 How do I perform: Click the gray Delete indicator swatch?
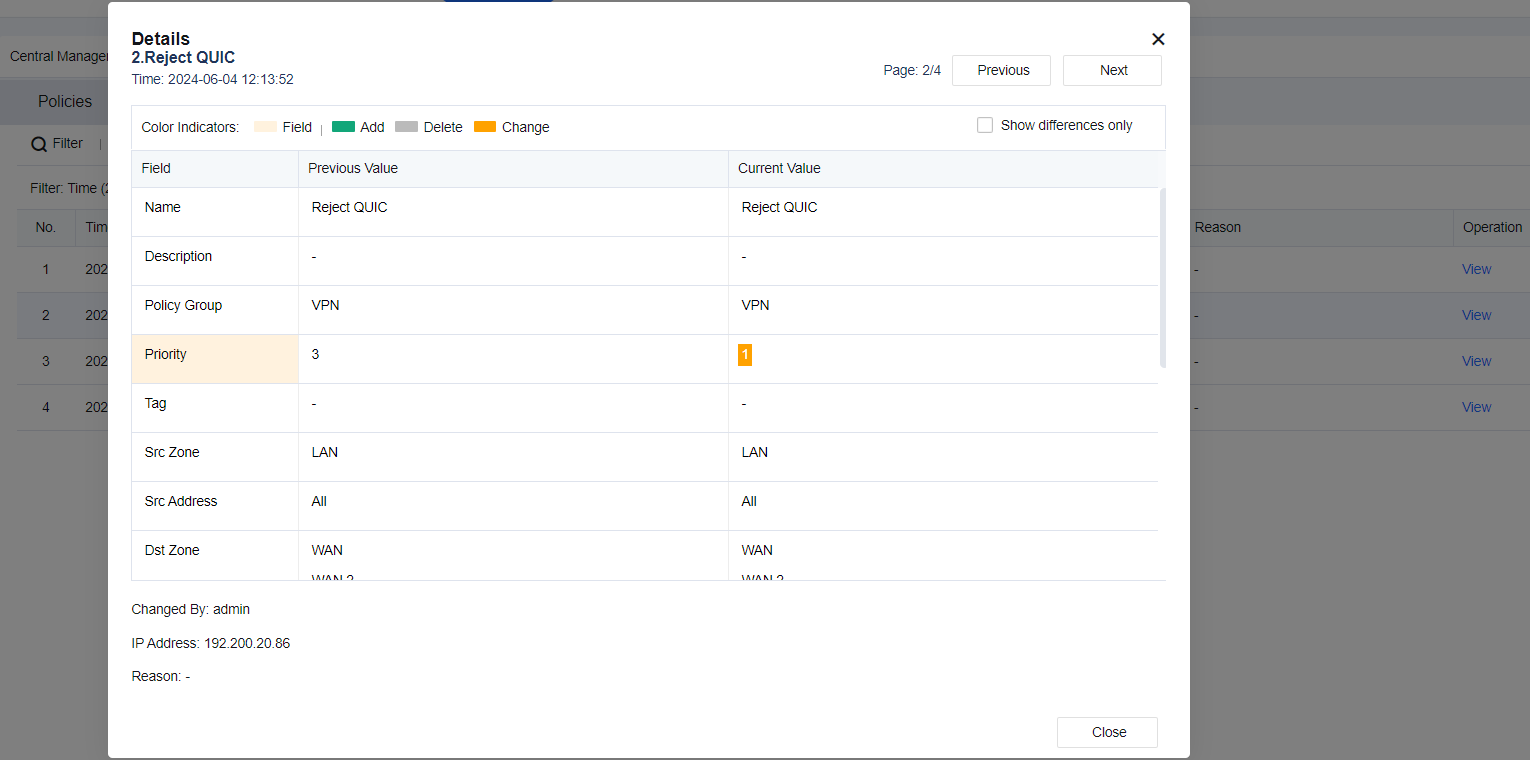406,127
